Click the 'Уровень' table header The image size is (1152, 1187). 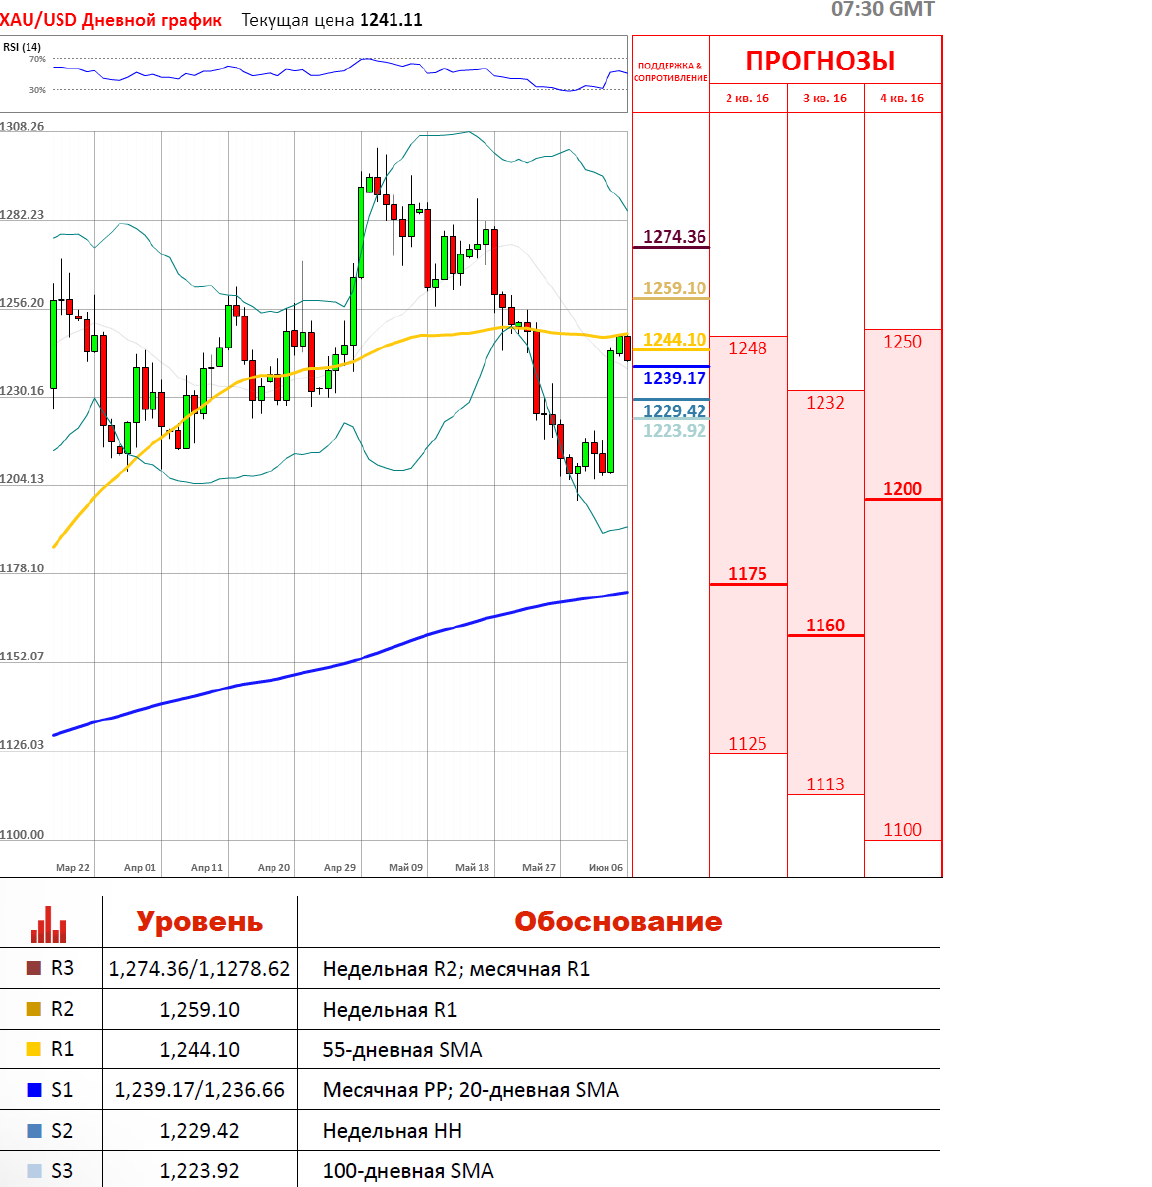click(x=200, y=922)
